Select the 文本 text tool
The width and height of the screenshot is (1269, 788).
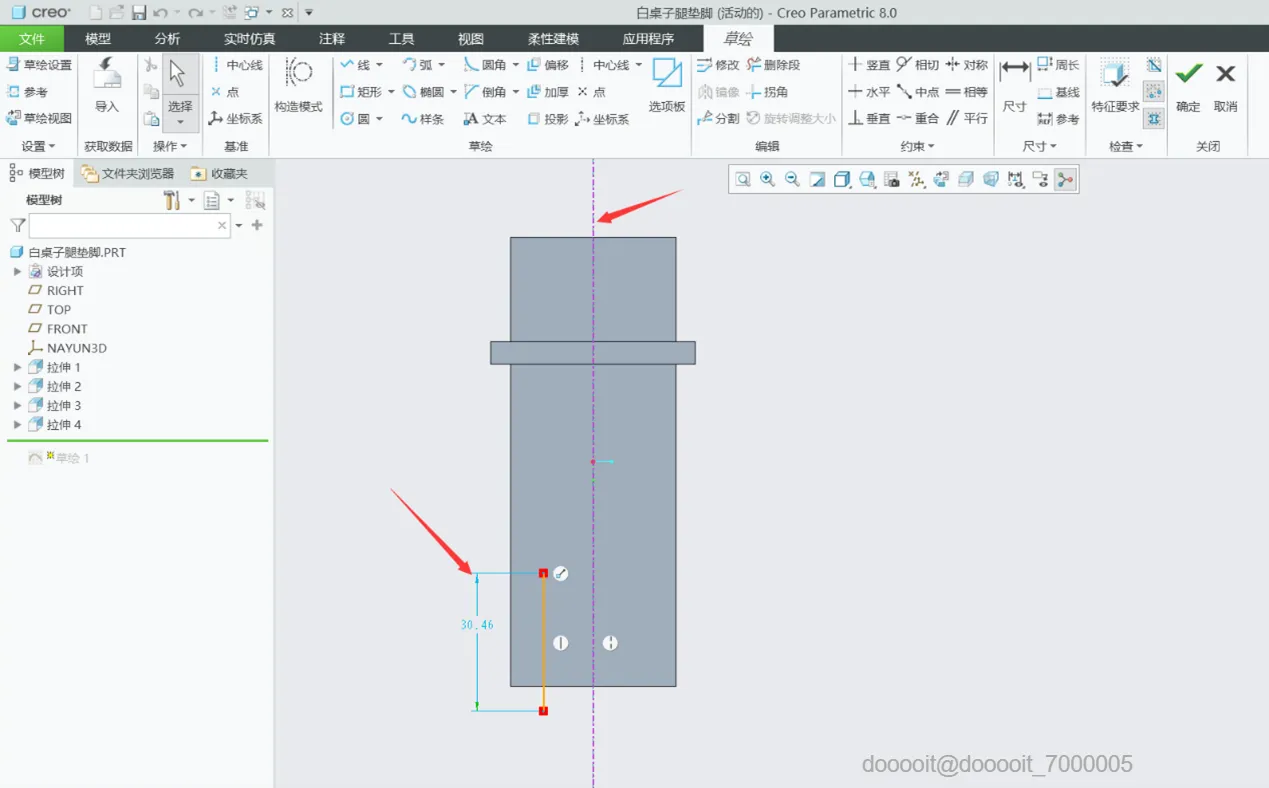click(485, 119)
